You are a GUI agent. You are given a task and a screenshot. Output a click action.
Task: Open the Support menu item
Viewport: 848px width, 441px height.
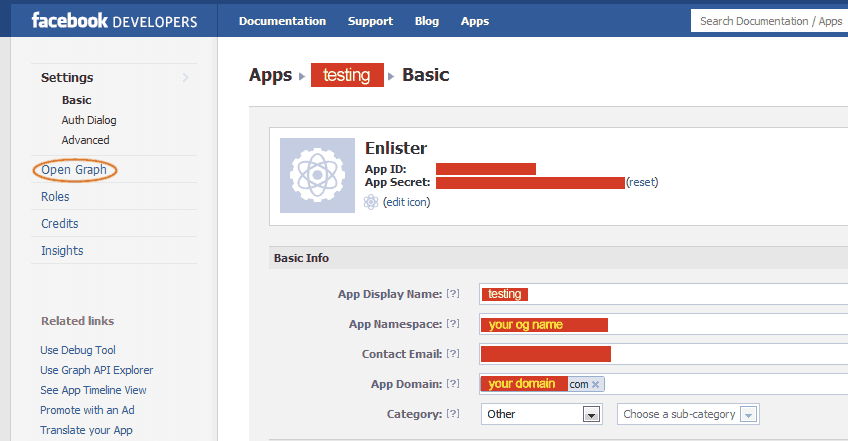(370, 22)
